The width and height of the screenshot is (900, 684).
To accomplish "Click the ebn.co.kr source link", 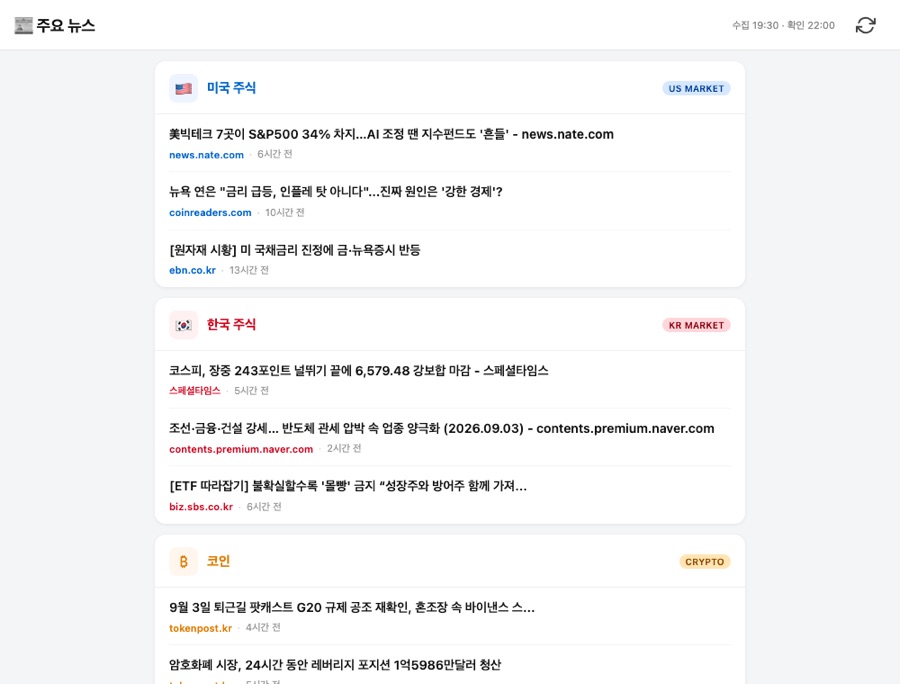I will pos(192,270).
